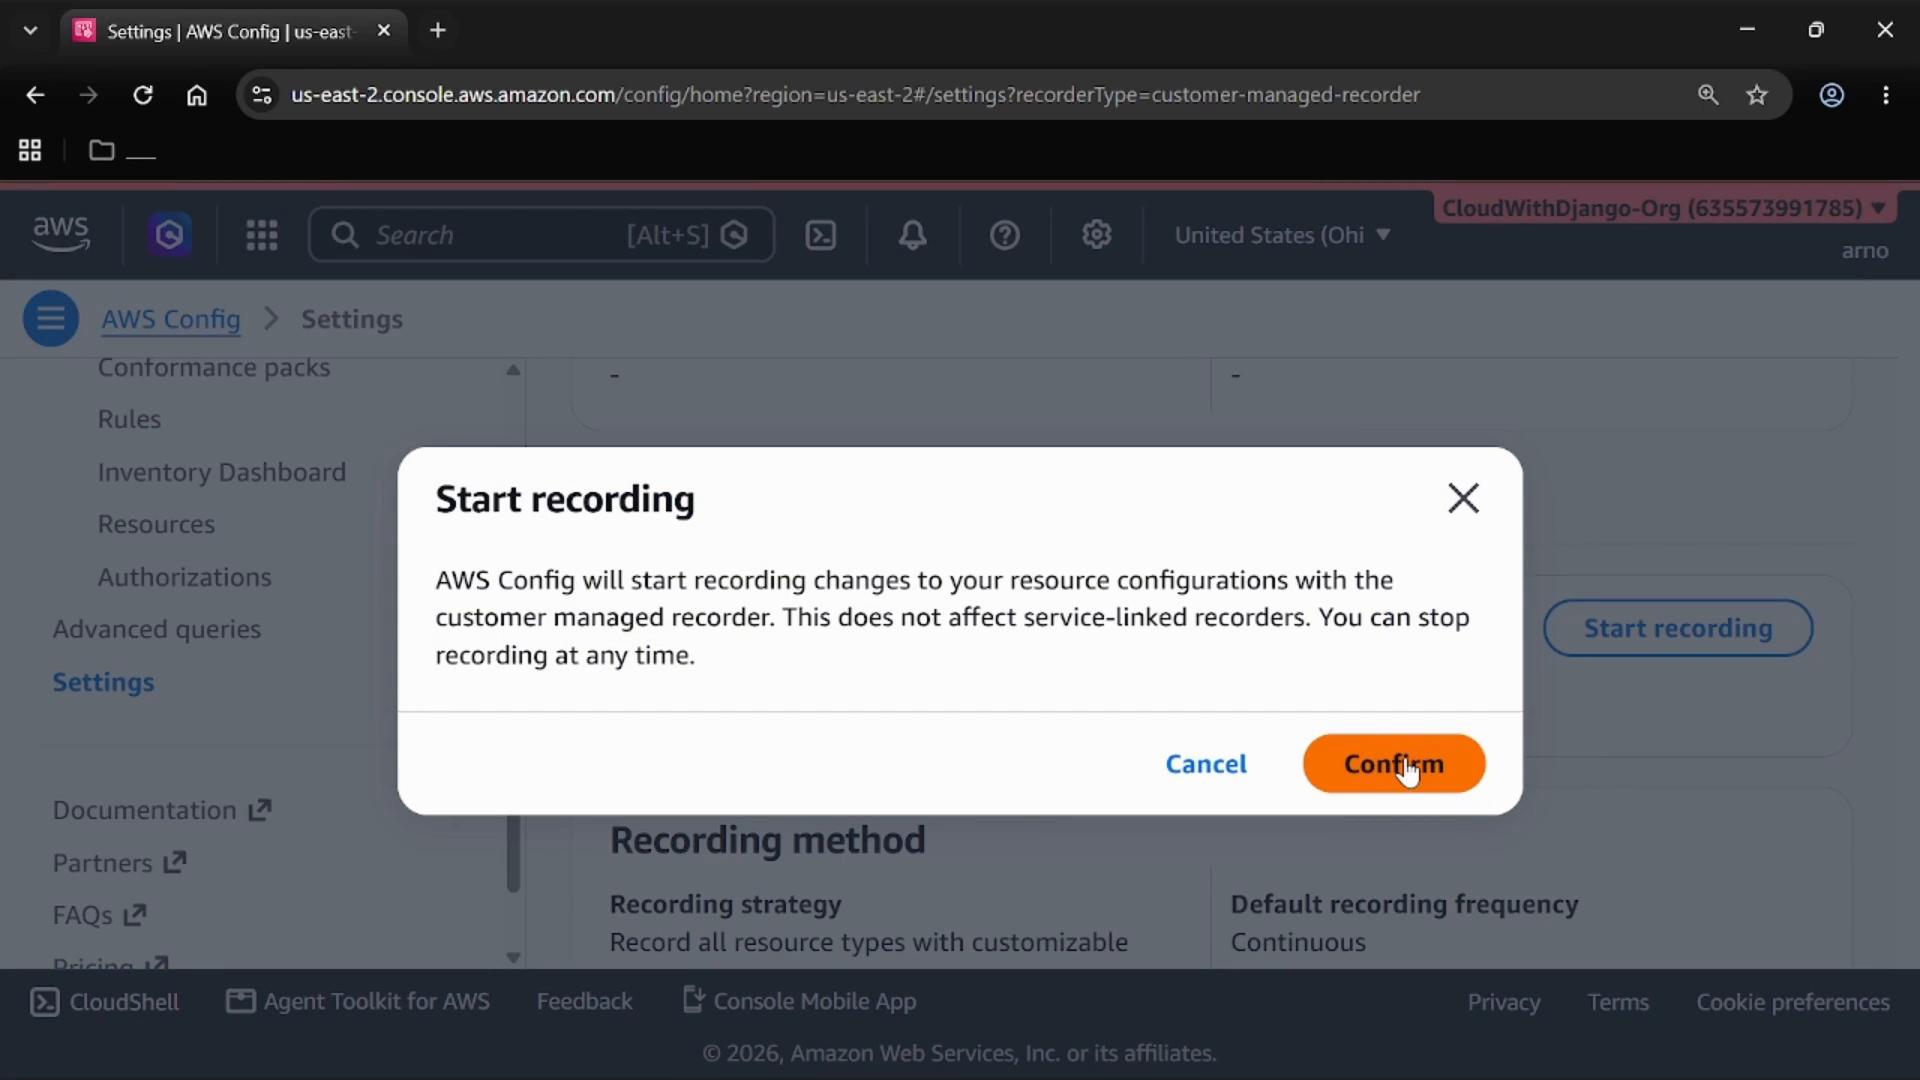Click sidebar scroll up arrow

click(513, 370)
